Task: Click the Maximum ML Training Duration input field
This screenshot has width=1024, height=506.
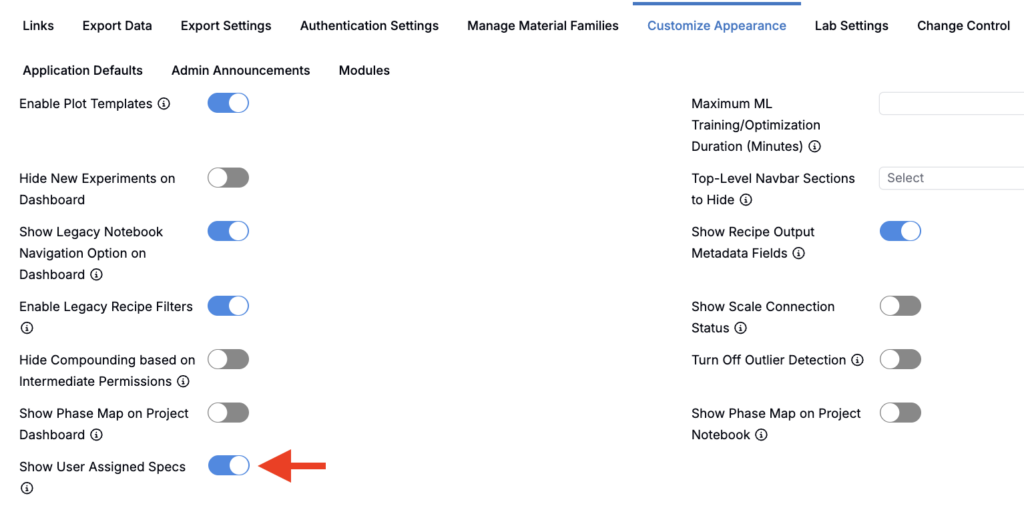Action: pos(951,103)
